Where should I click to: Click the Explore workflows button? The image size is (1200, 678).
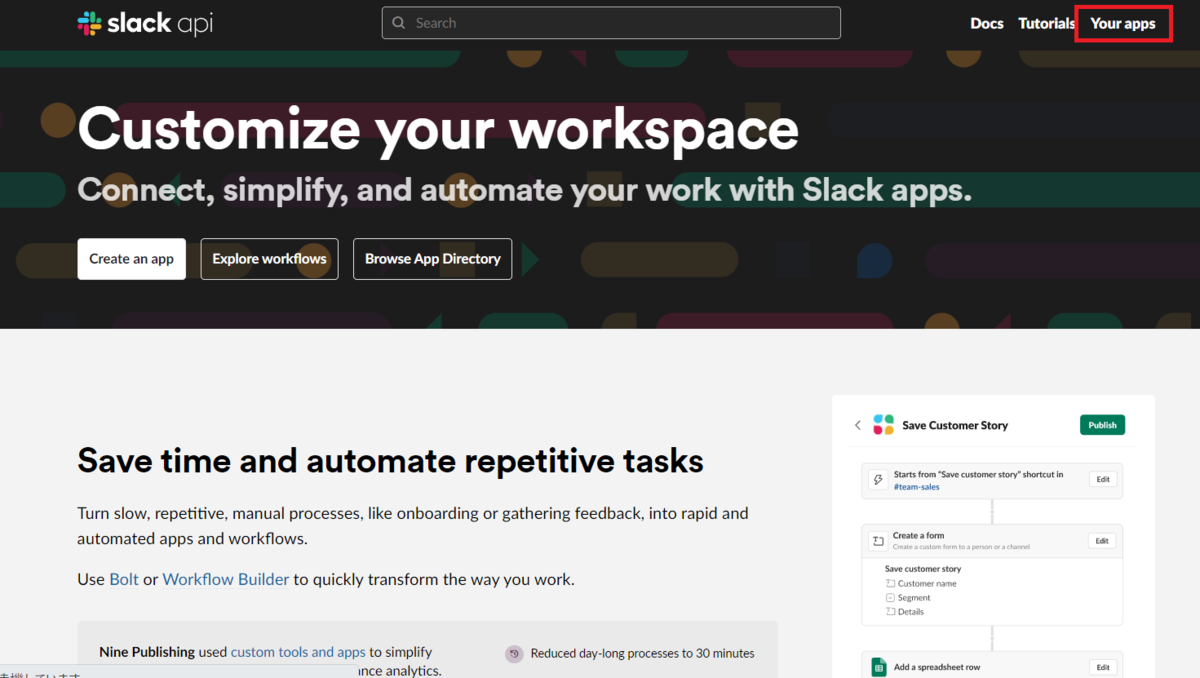tap(269, 259)
